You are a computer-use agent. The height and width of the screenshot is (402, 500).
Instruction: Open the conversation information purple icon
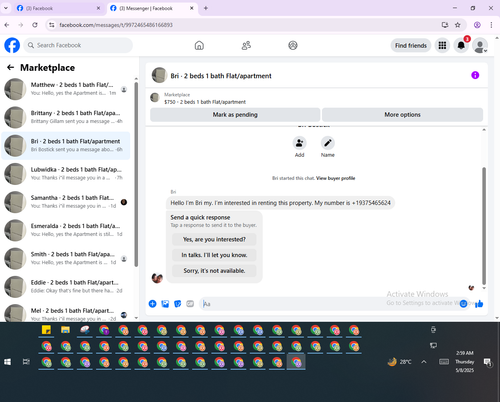pos(475,75)
